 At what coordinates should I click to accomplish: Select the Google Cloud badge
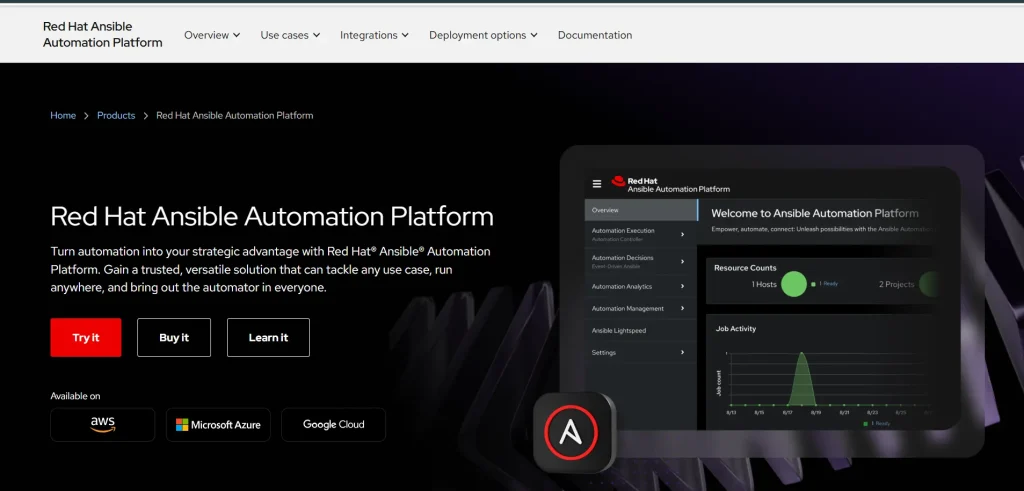click(334, 425)
